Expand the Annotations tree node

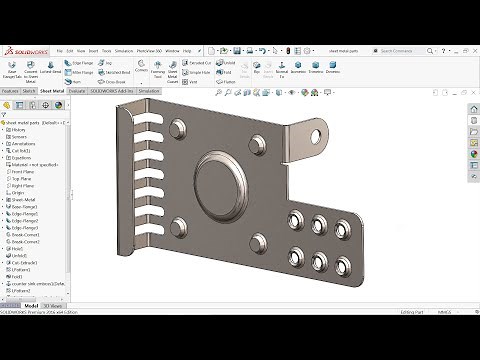click(3, 144)
